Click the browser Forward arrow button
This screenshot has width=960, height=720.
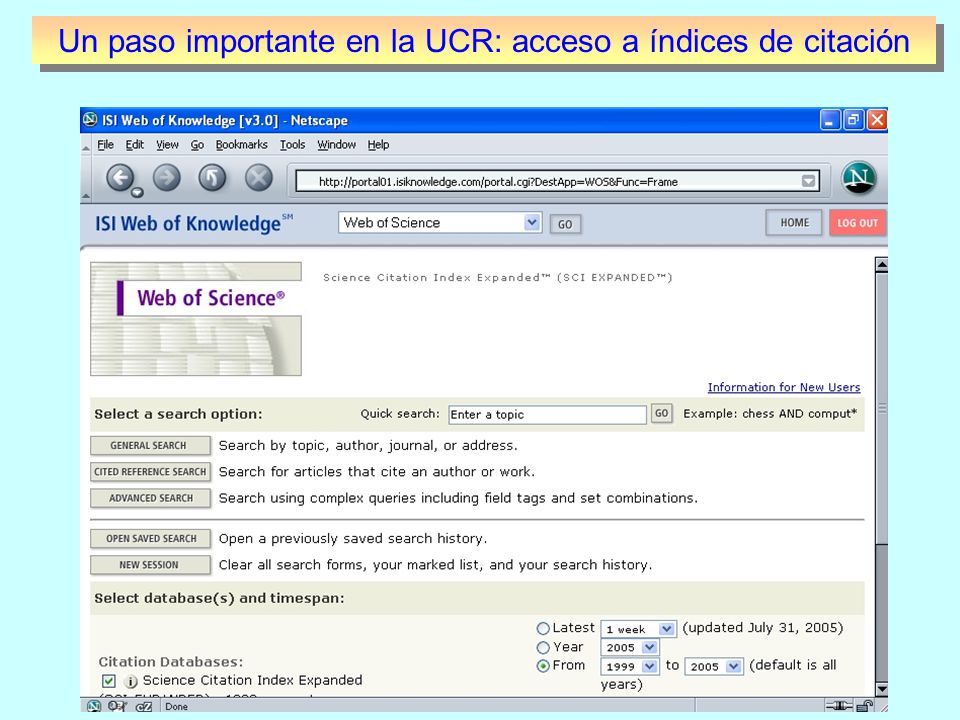166,178
